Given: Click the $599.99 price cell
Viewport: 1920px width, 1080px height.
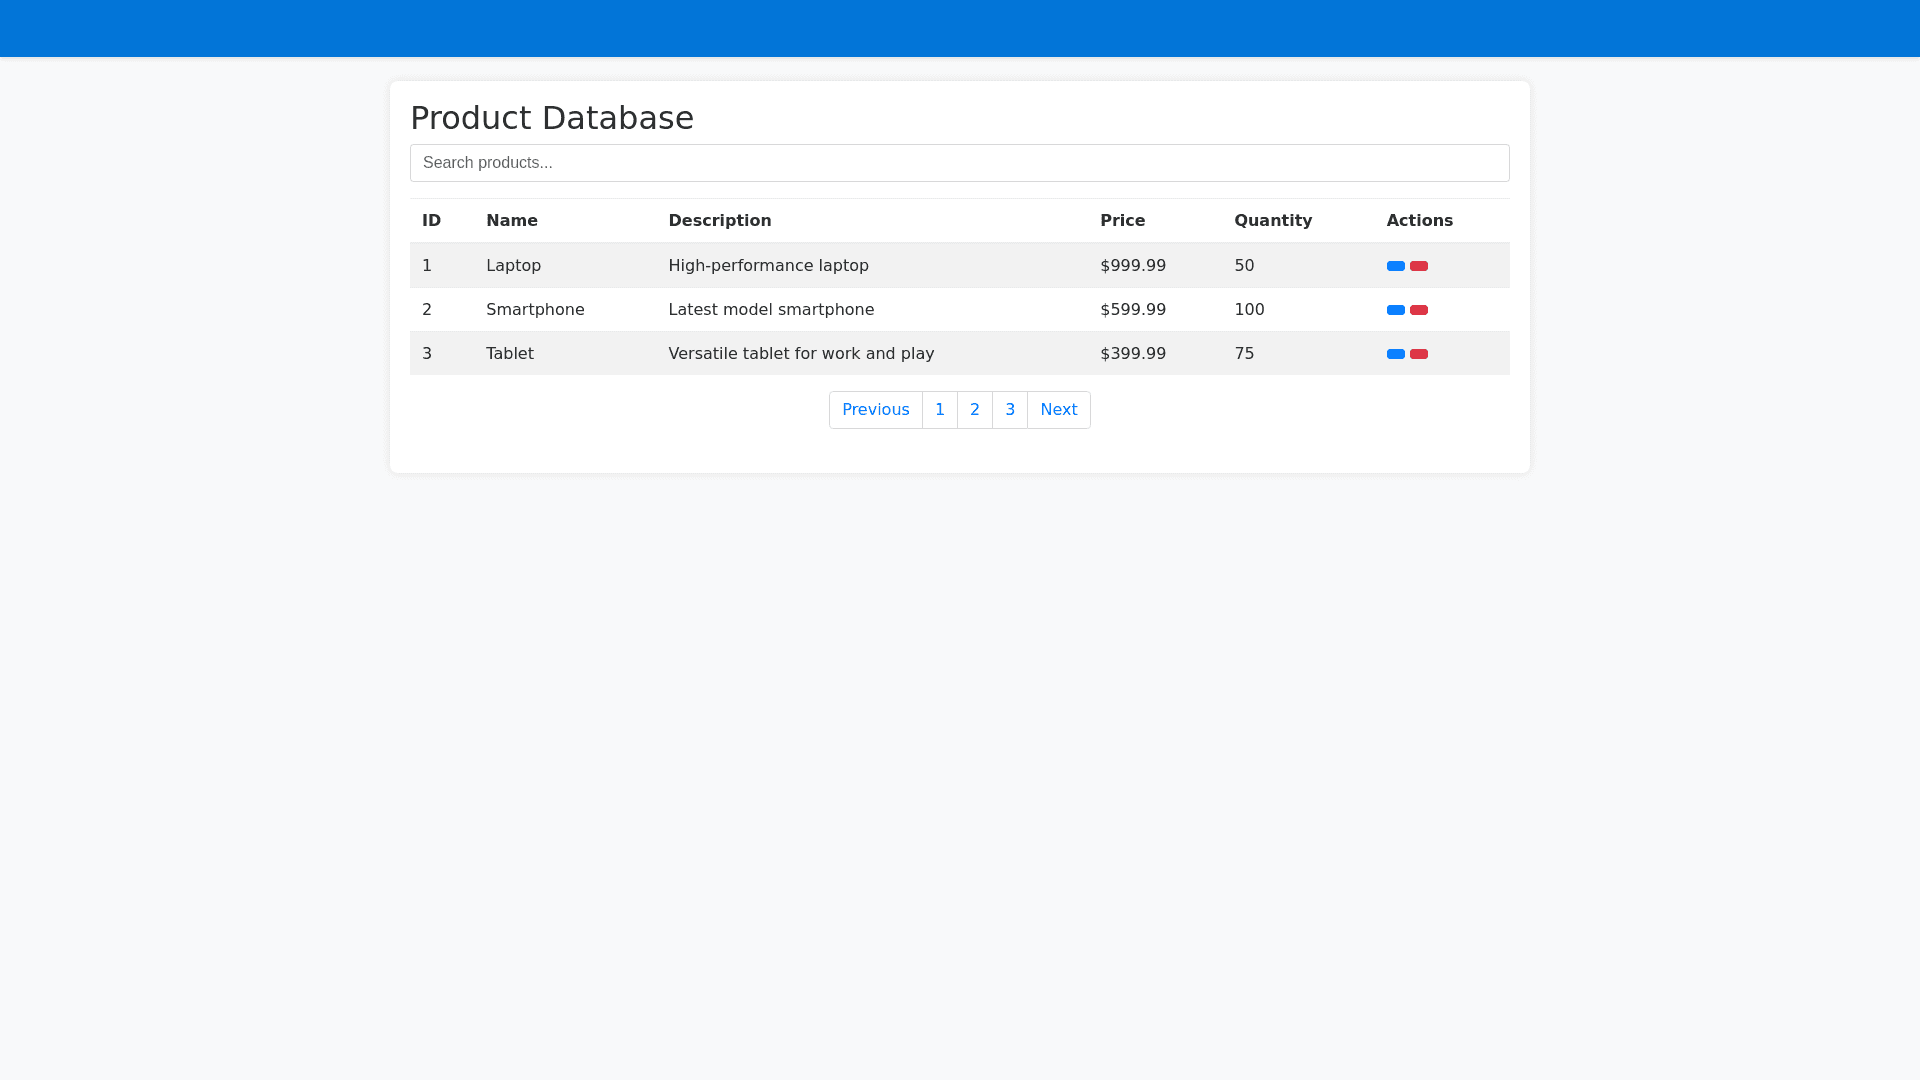Looking at the screenshot, I should [x=1132, y=310].
